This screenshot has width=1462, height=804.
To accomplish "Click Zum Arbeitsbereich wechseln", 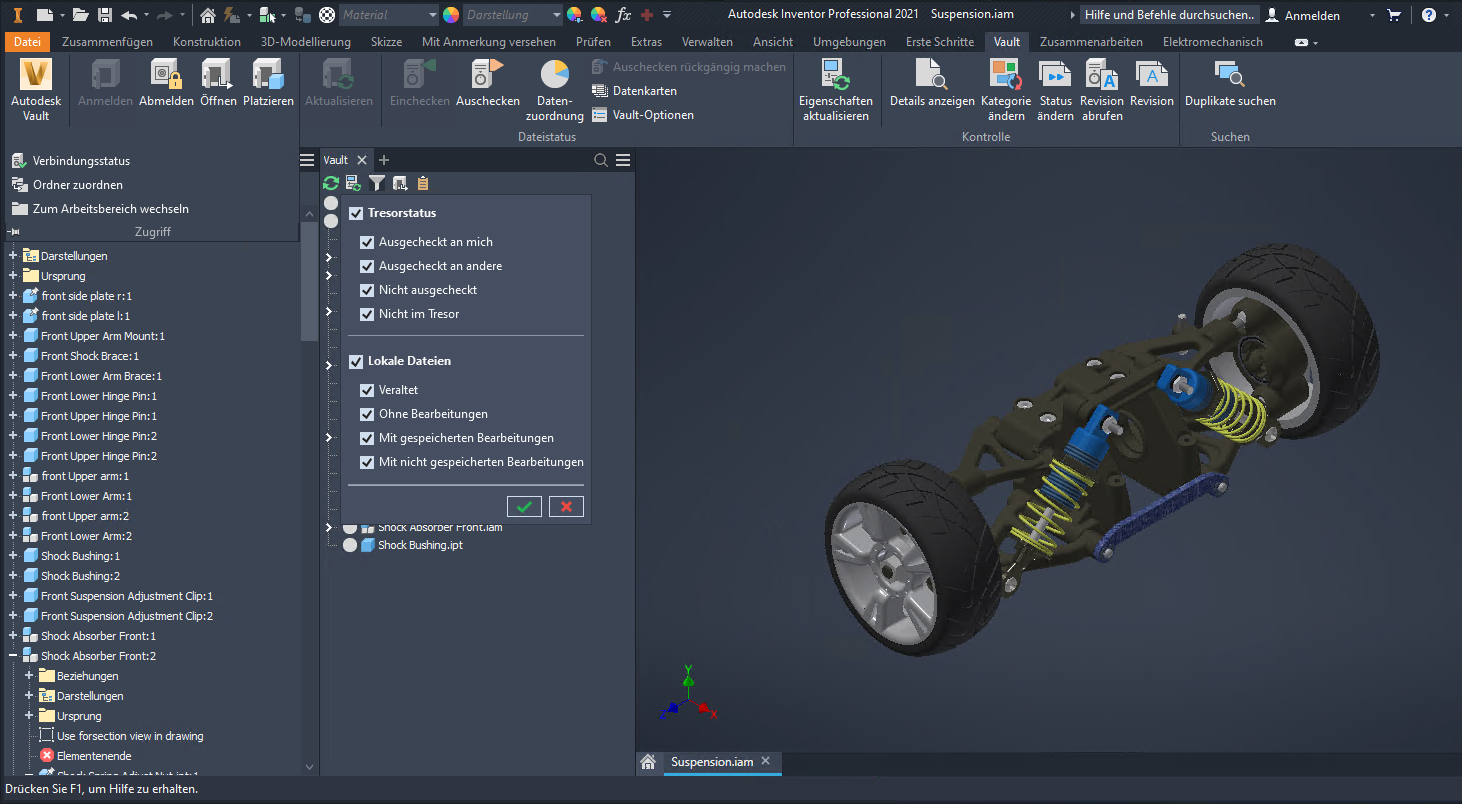I will 100,209.
